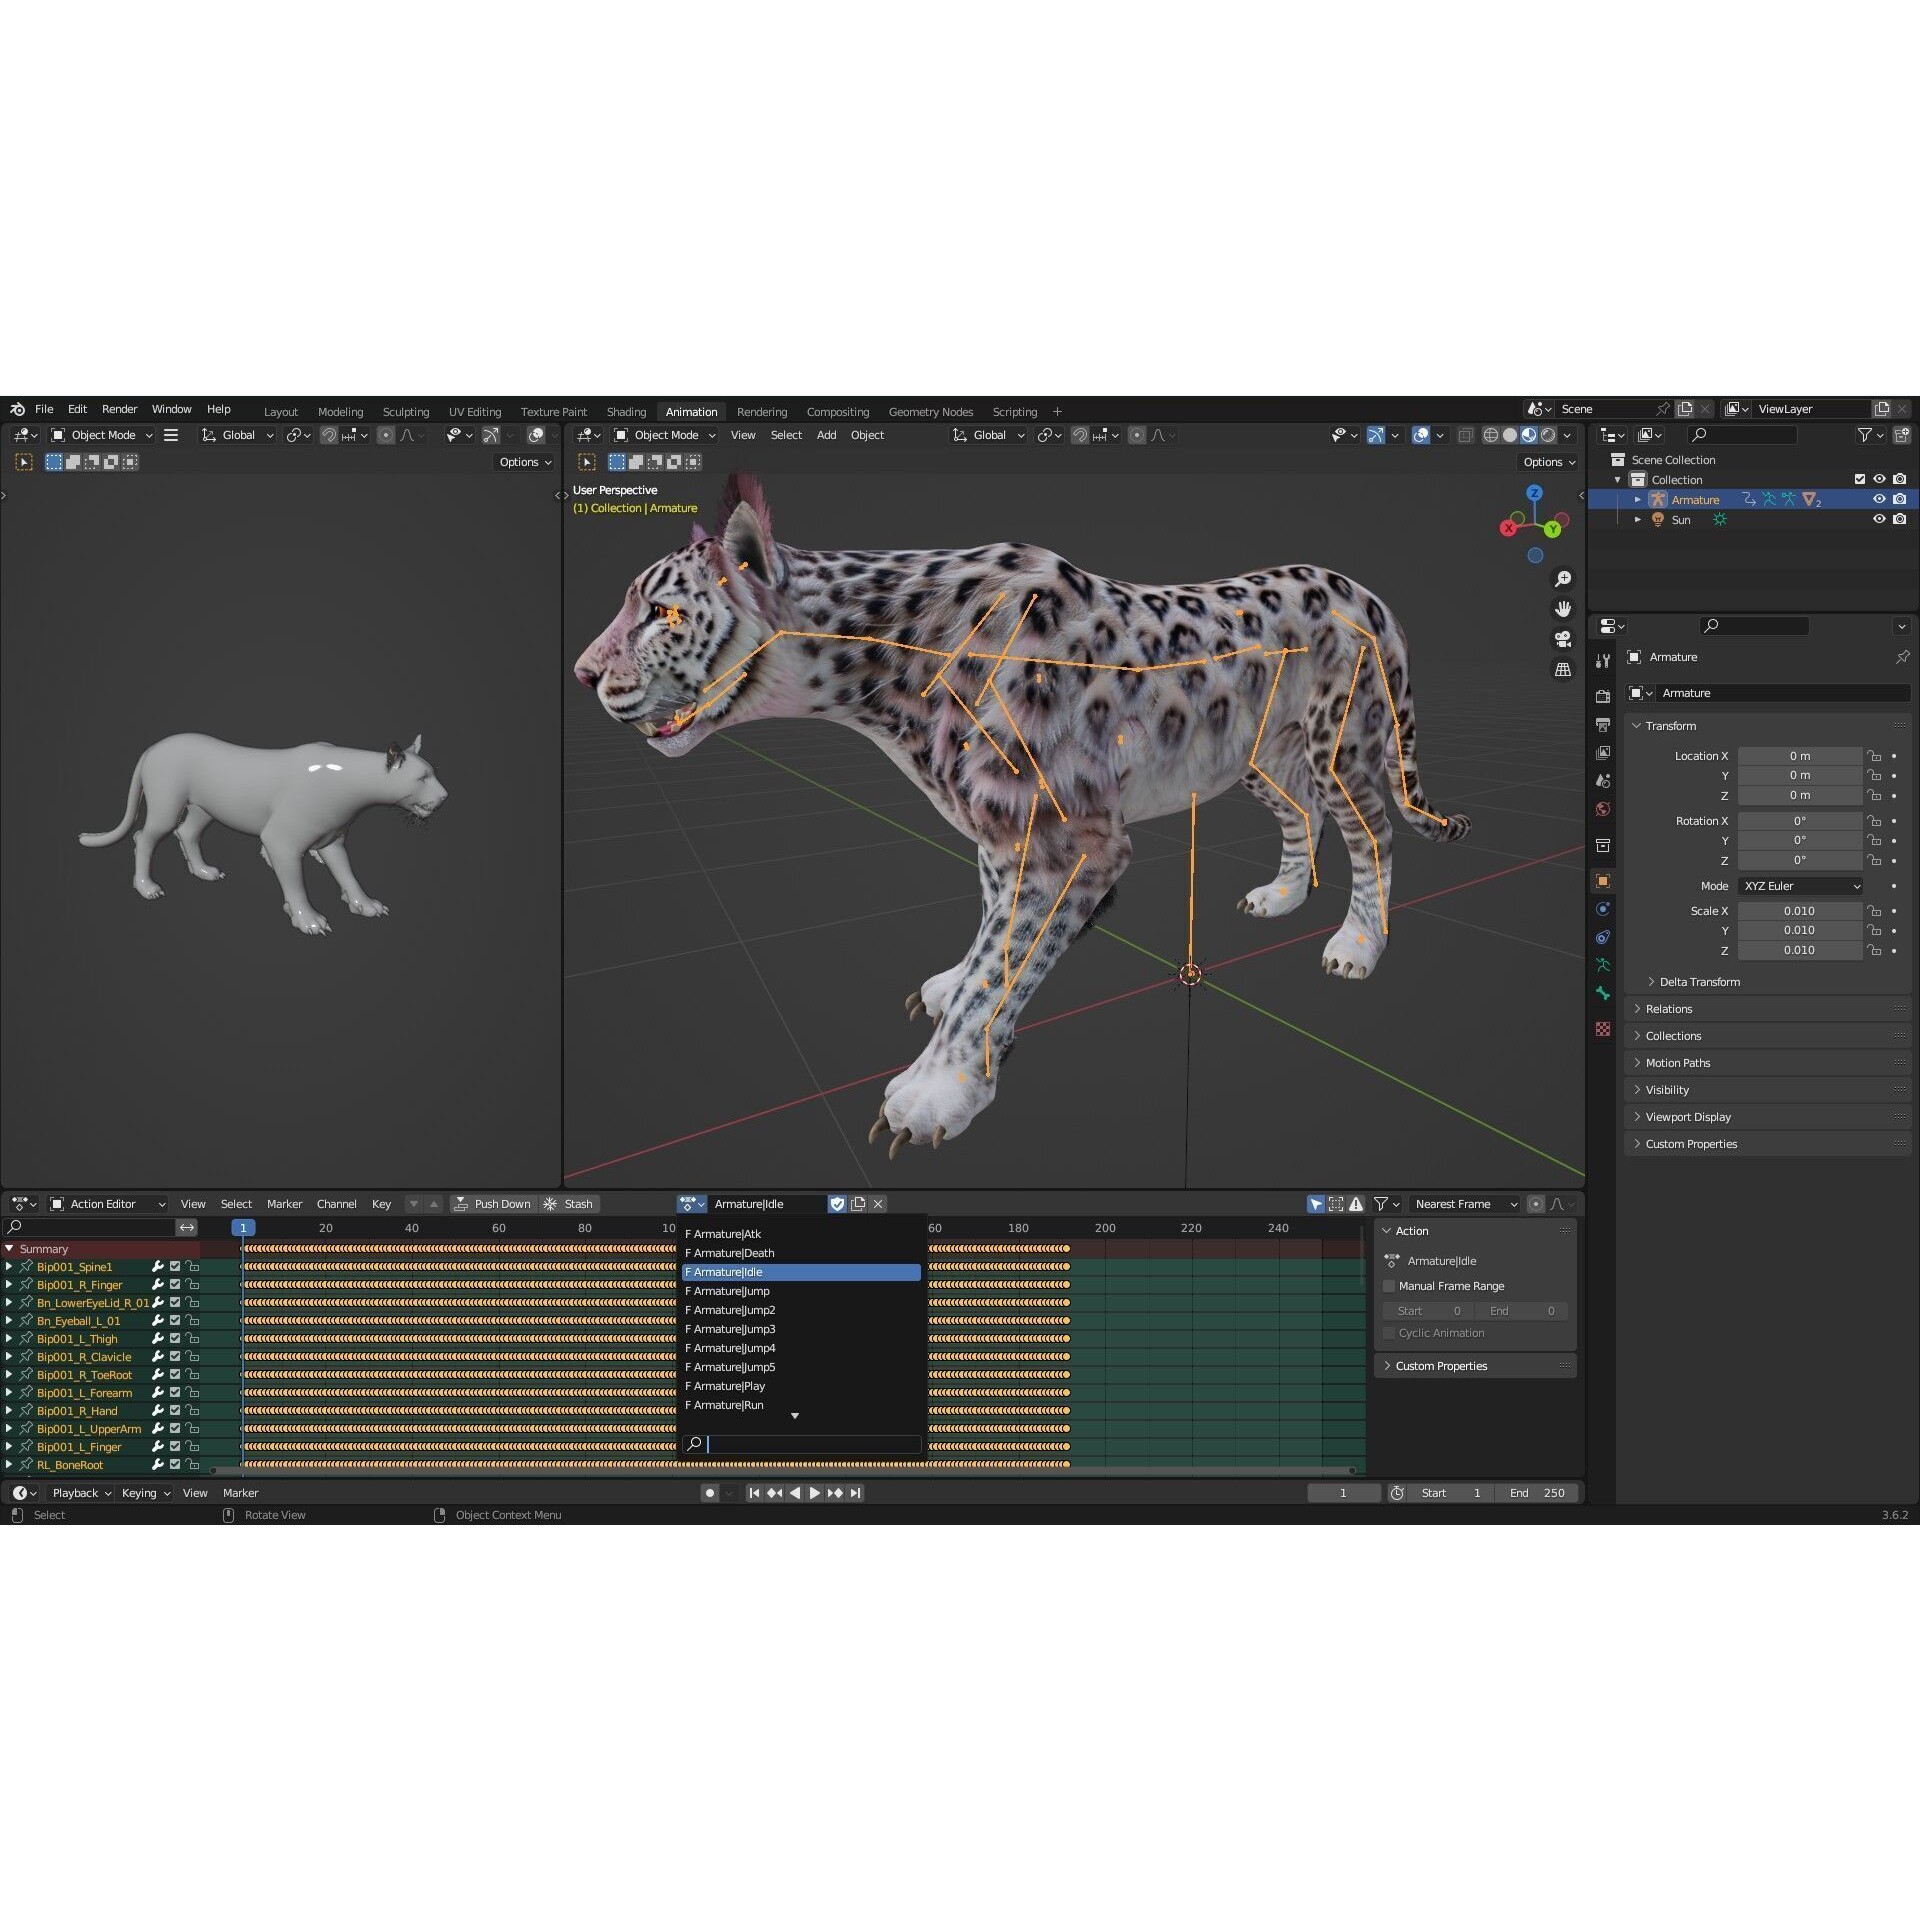Switch to the Scripting workspace tab
The image size is (1920, 1920).
(x=1014, y=411)
